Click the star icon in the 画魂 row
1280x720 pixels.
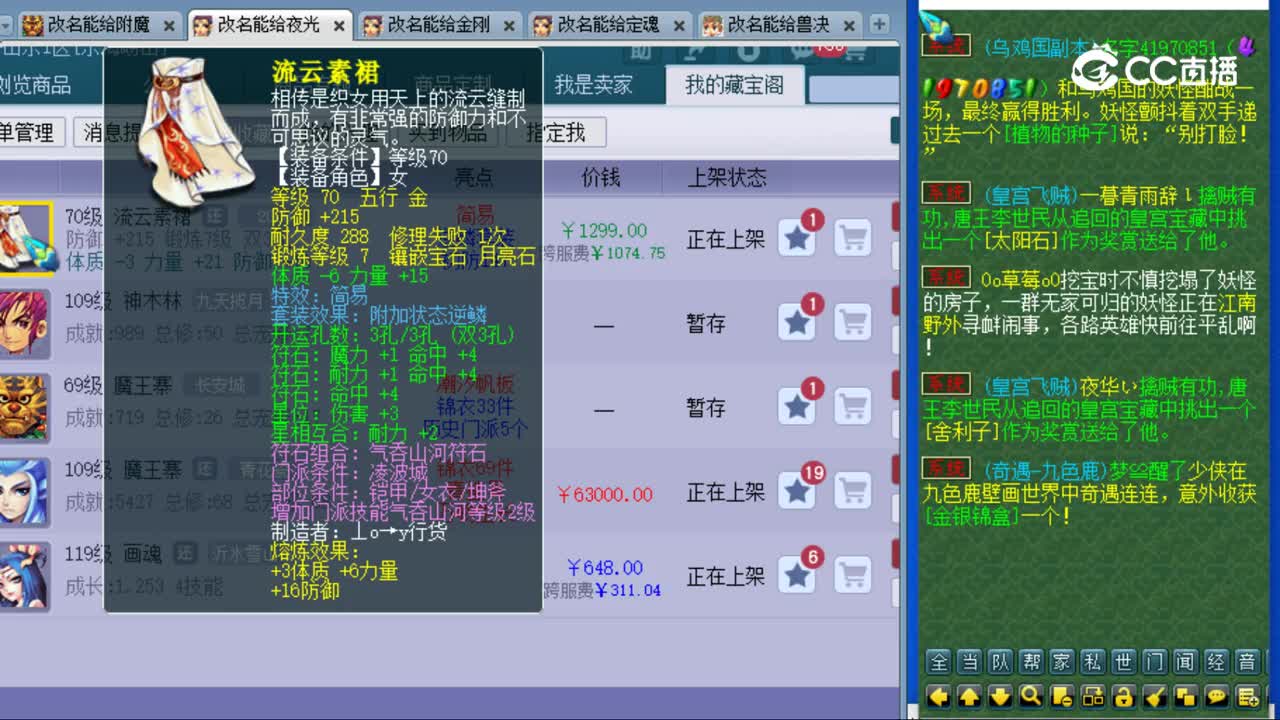click(x=797, y=576)
